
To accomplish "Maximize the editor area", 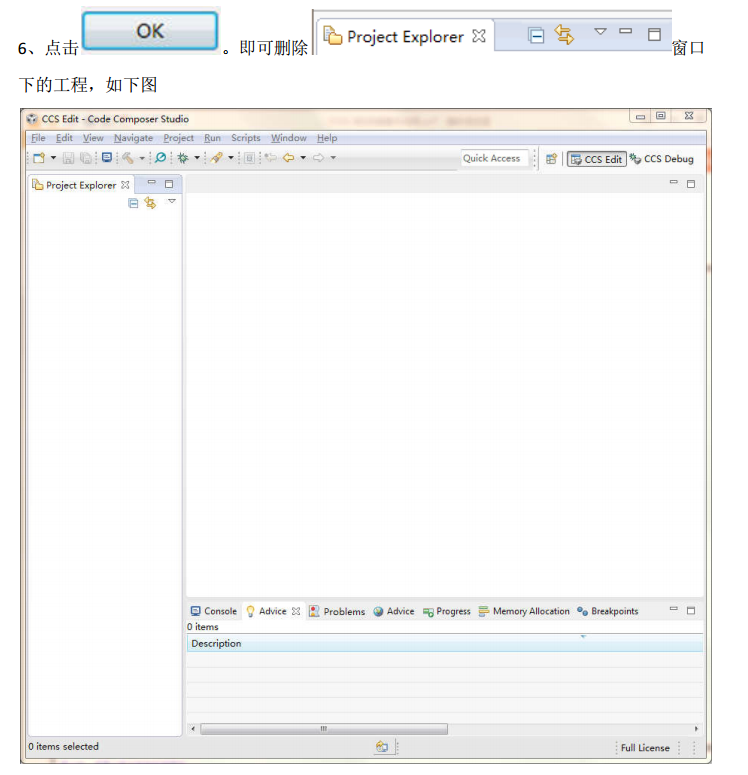I will [x=691, y=184].
